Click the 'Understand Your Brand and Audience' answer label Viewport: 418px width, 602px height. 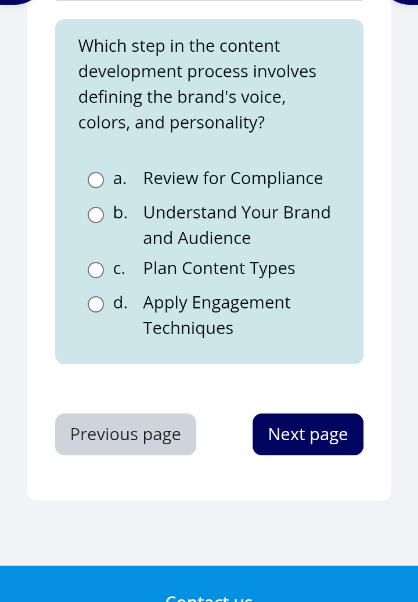tap(236, 225)
